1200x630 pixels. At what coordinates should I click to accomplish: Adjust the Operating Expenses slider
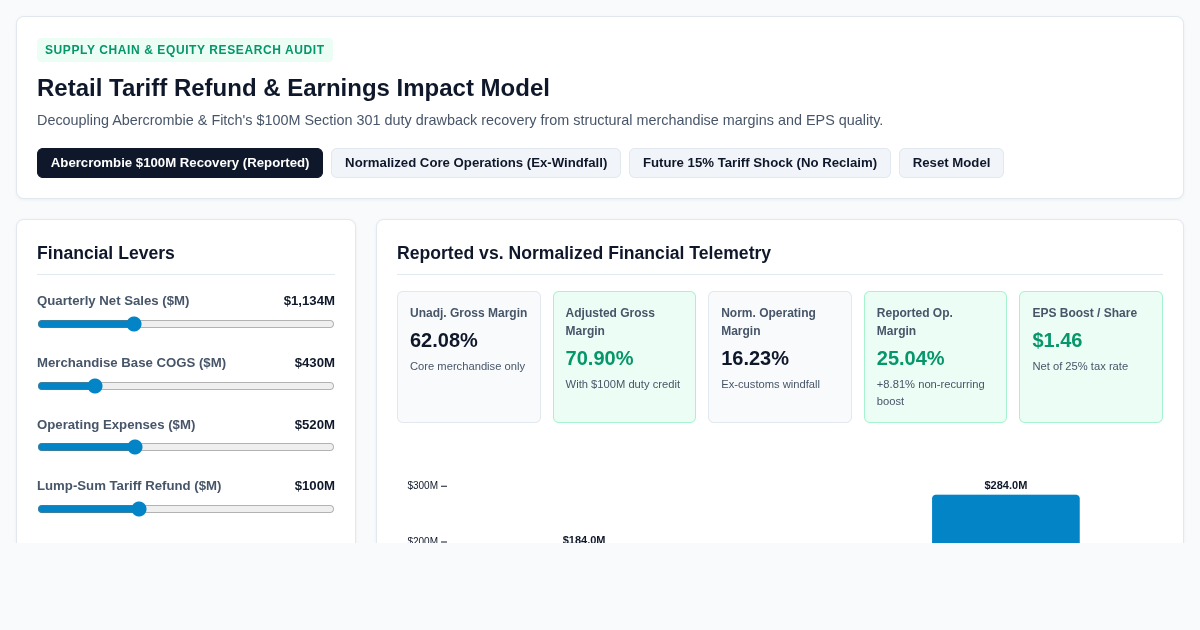tap(186, 447)
